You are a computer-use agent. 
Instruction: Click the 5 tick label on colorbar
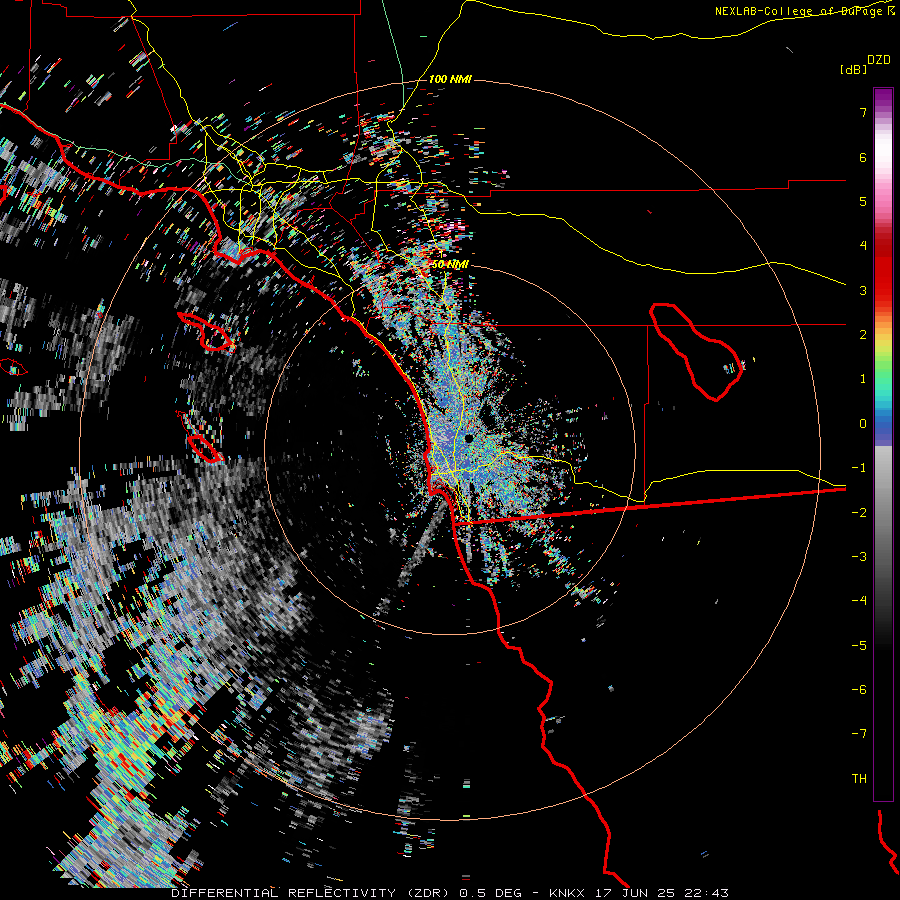click(863, 201)
